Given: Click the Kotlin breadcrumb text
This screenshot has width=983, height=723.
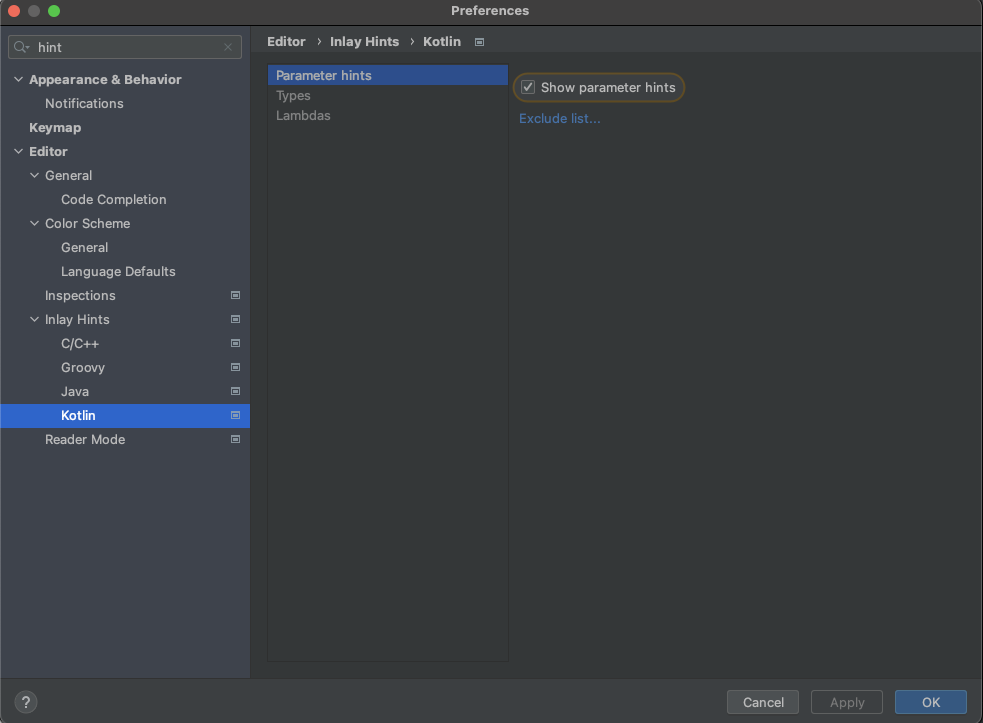Looking at the screenshot, I should 442,41.
